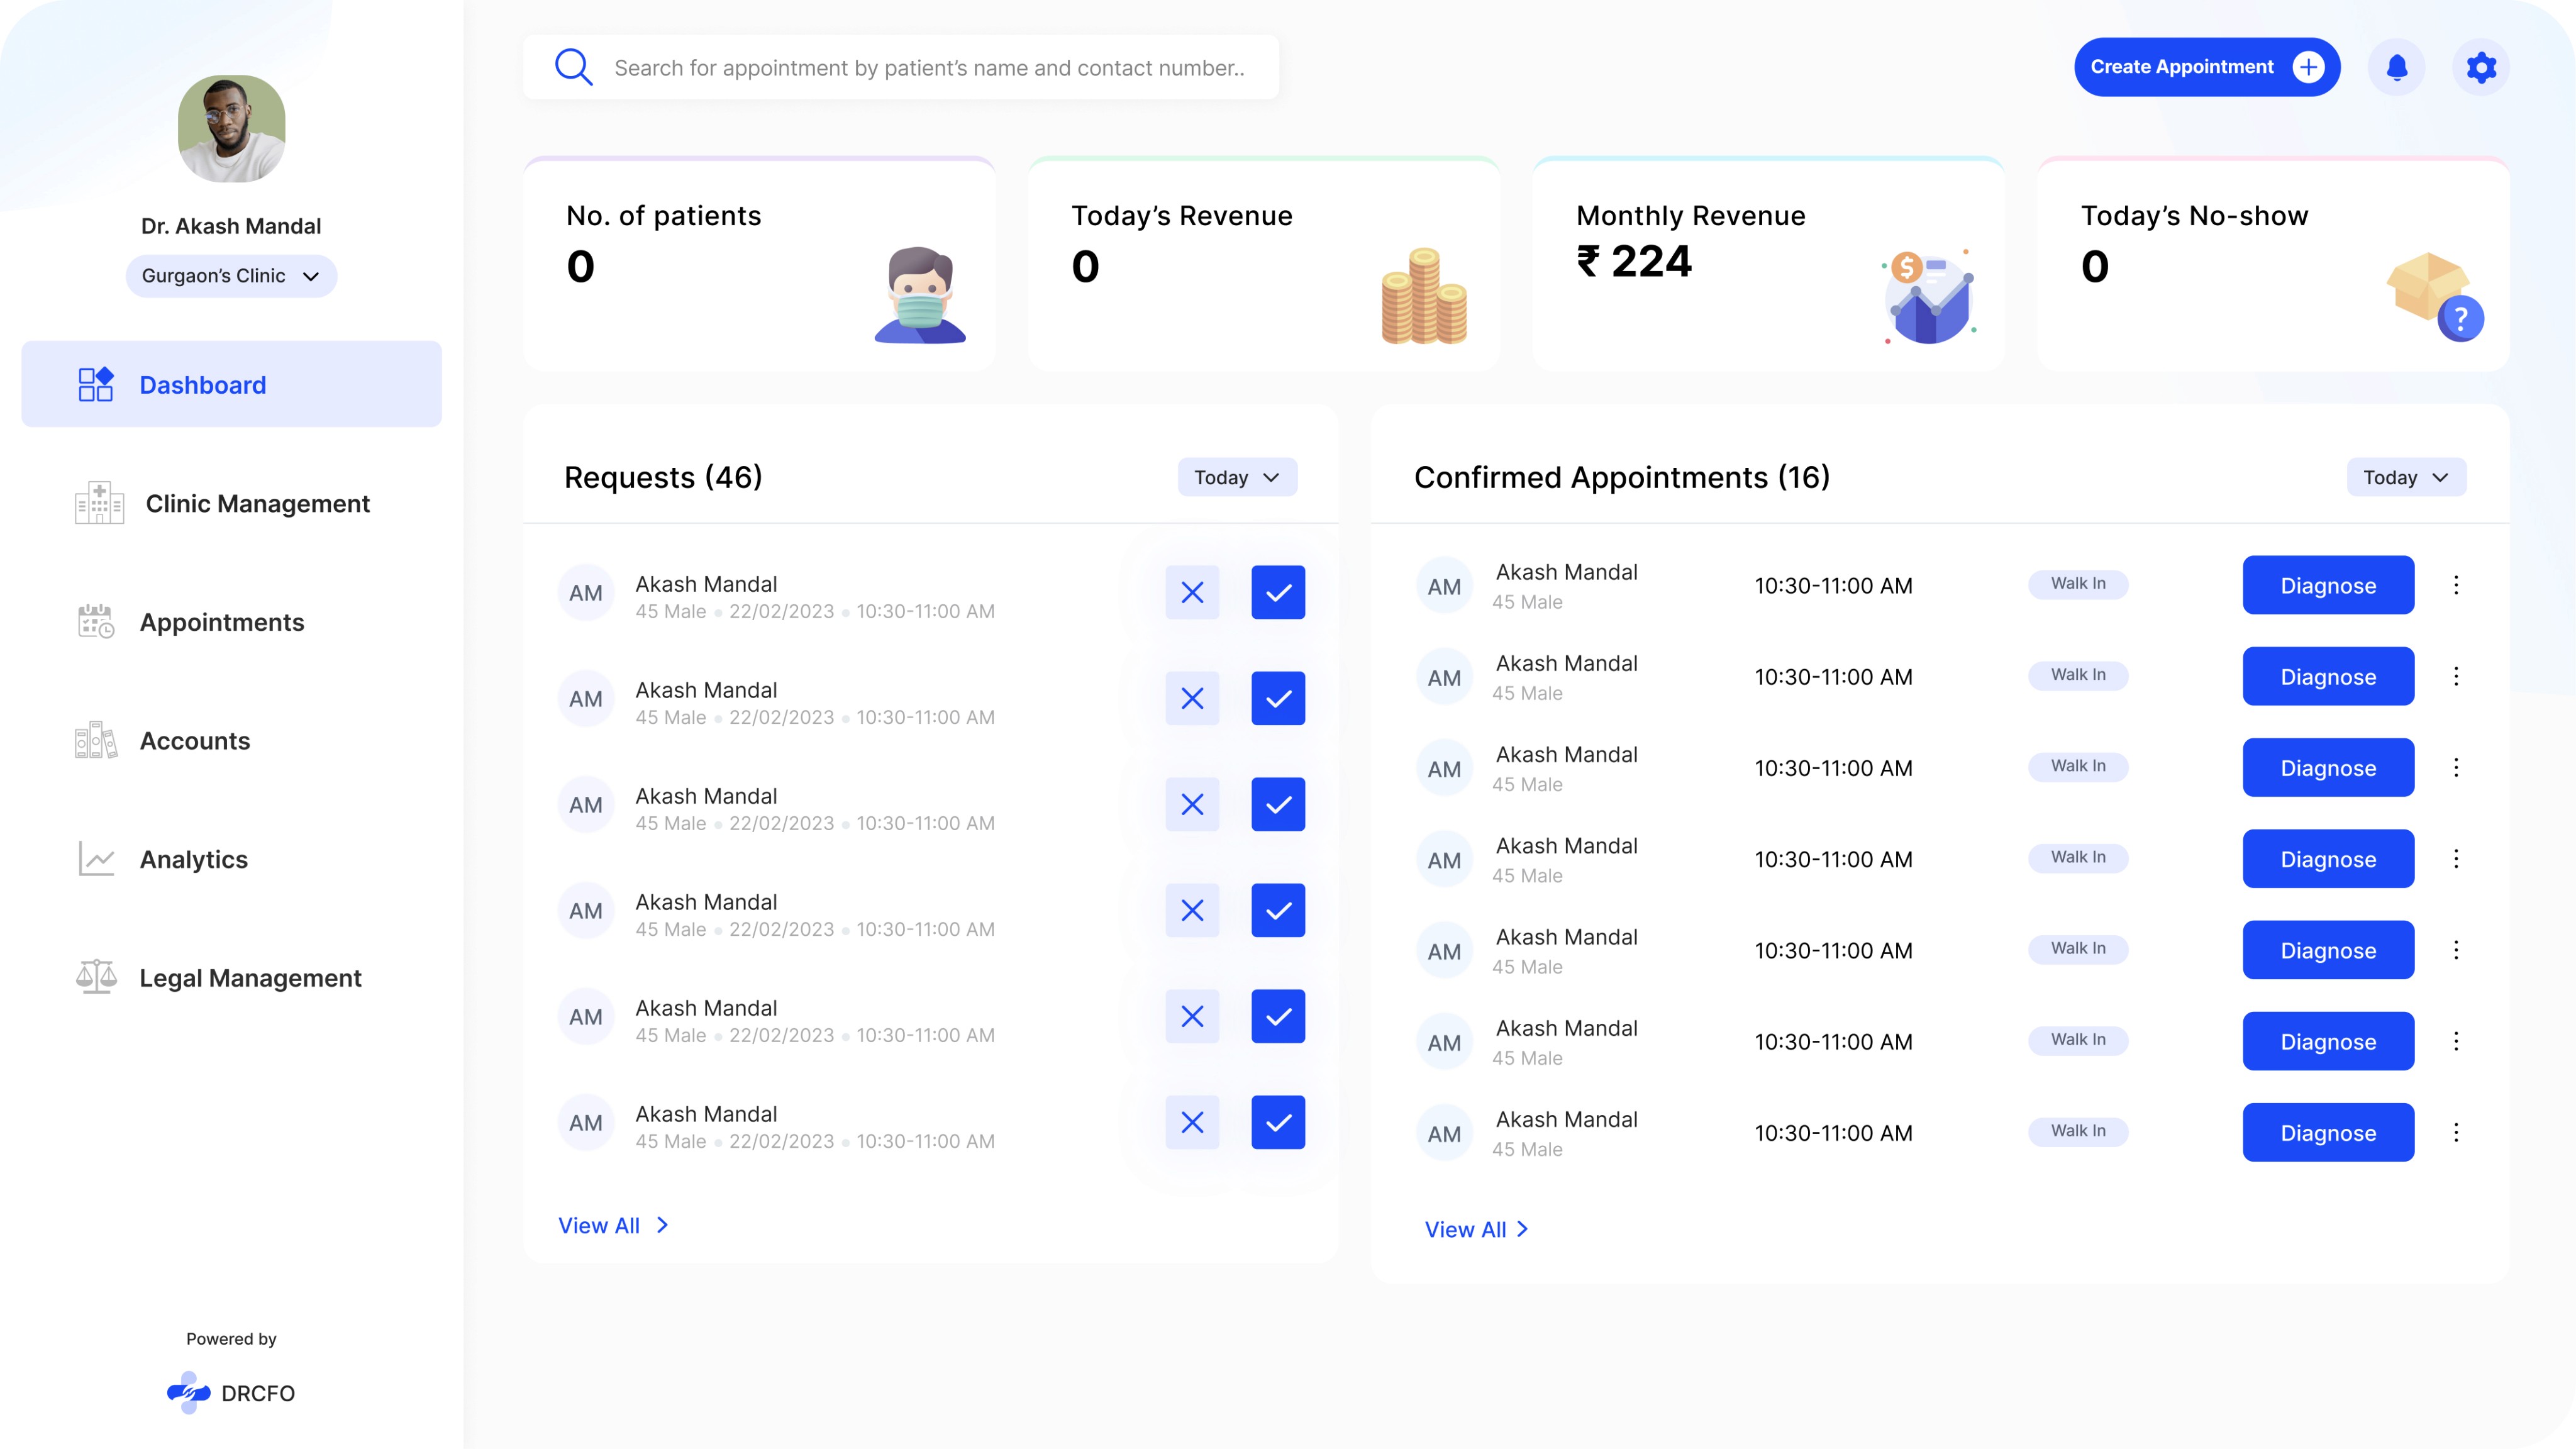Click Diagnose on second confirmed appointment

[2327, 677]
